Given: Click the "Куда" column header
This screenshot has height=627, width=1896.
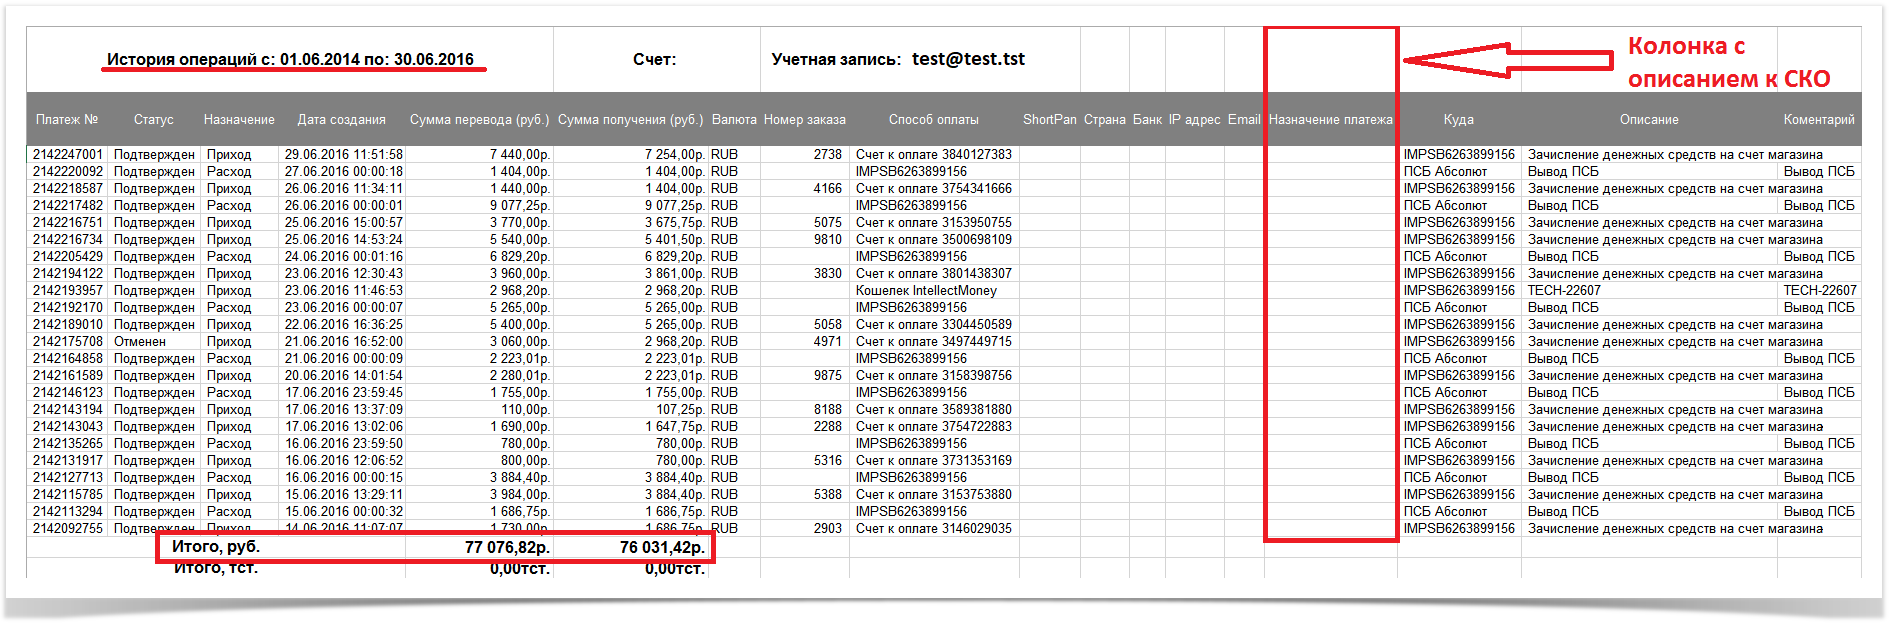Looking at the screenshot, I should (x=1458, y=120).
